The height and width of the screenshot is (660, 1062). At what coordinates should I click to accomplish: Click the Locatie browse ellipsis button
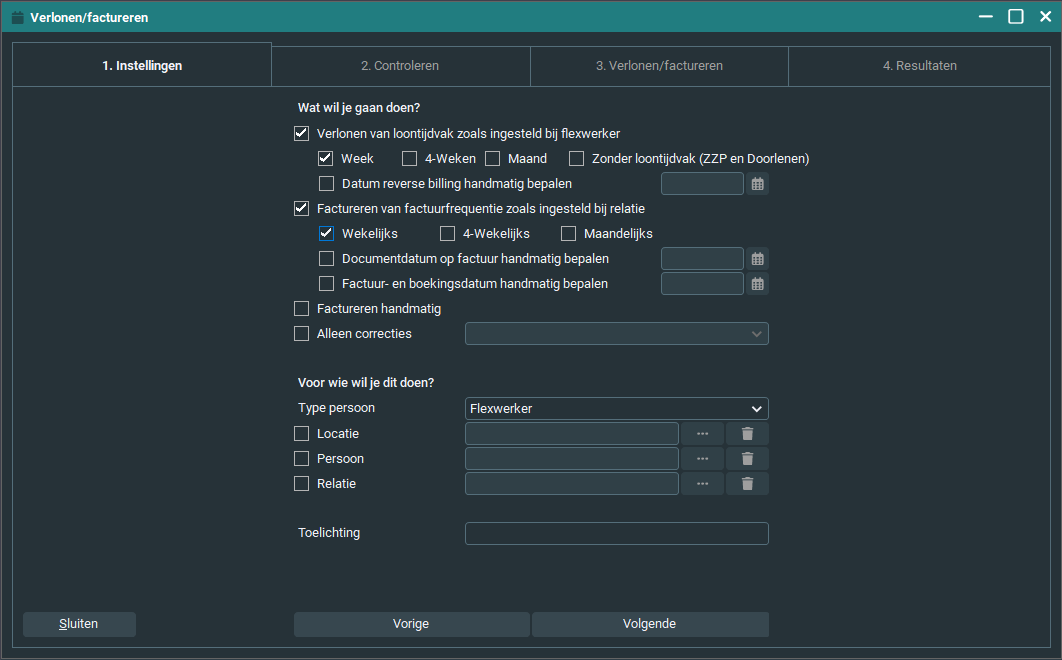point(703,434)
